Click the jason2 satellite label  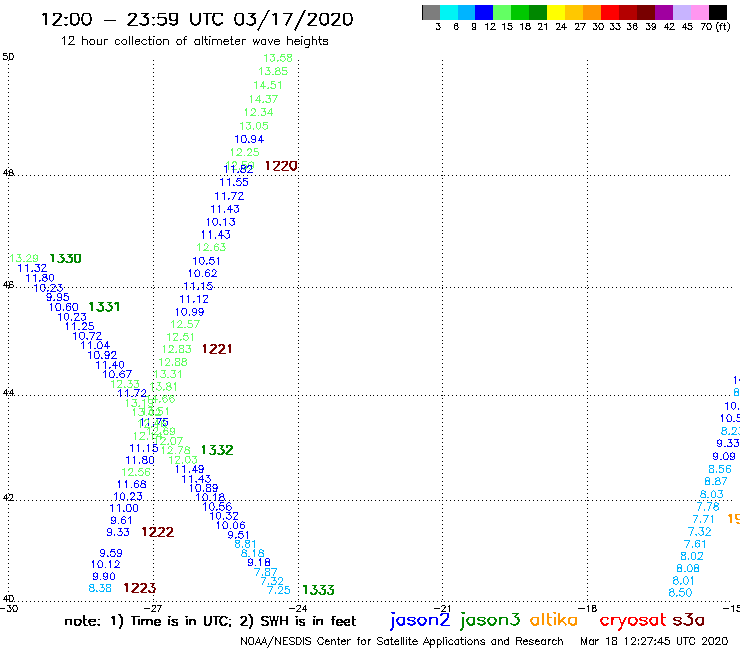pyautogui.click(x=420, y=620)
